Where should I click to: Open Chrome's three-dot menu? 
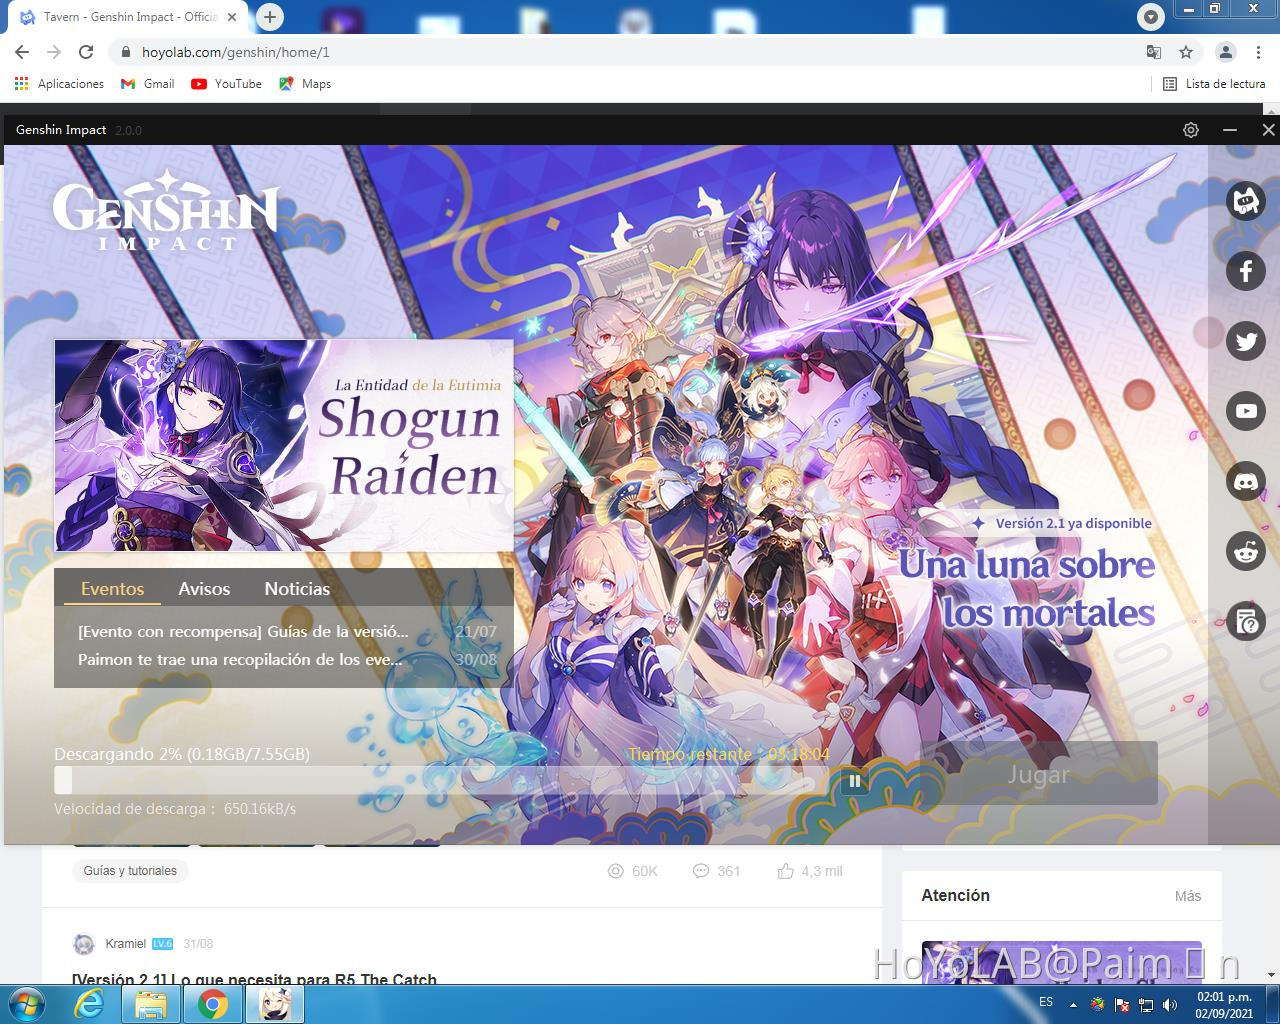pyautogui.click(x=1257, y=52)
